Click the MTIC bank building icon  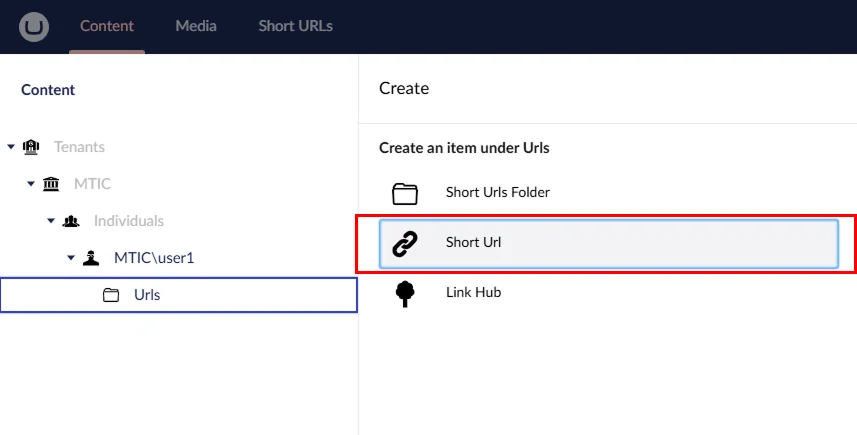coord(51,184)
